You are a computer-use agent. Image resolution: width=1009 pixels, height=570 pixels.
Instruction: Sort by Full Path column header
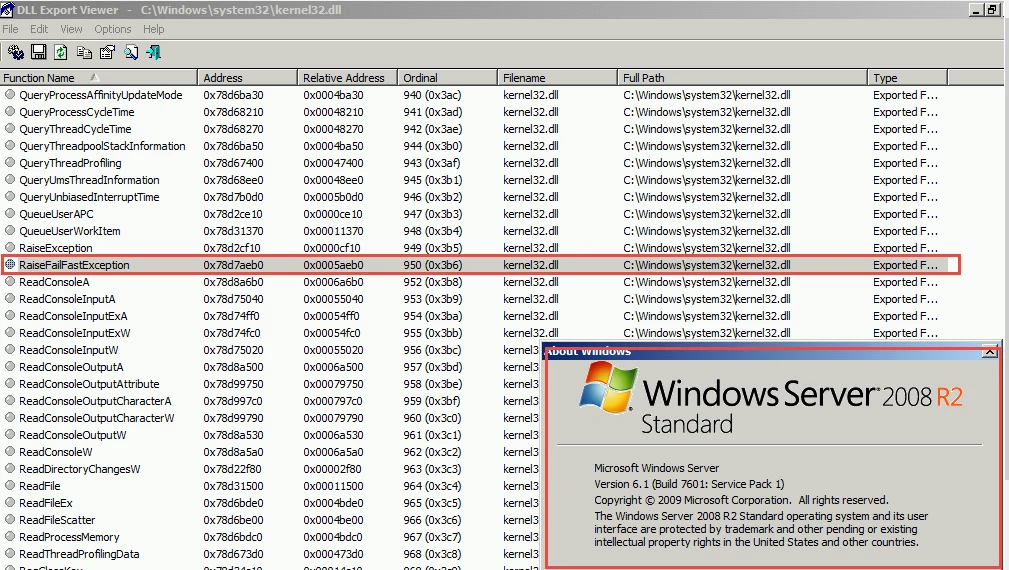(x=743, y=78)
